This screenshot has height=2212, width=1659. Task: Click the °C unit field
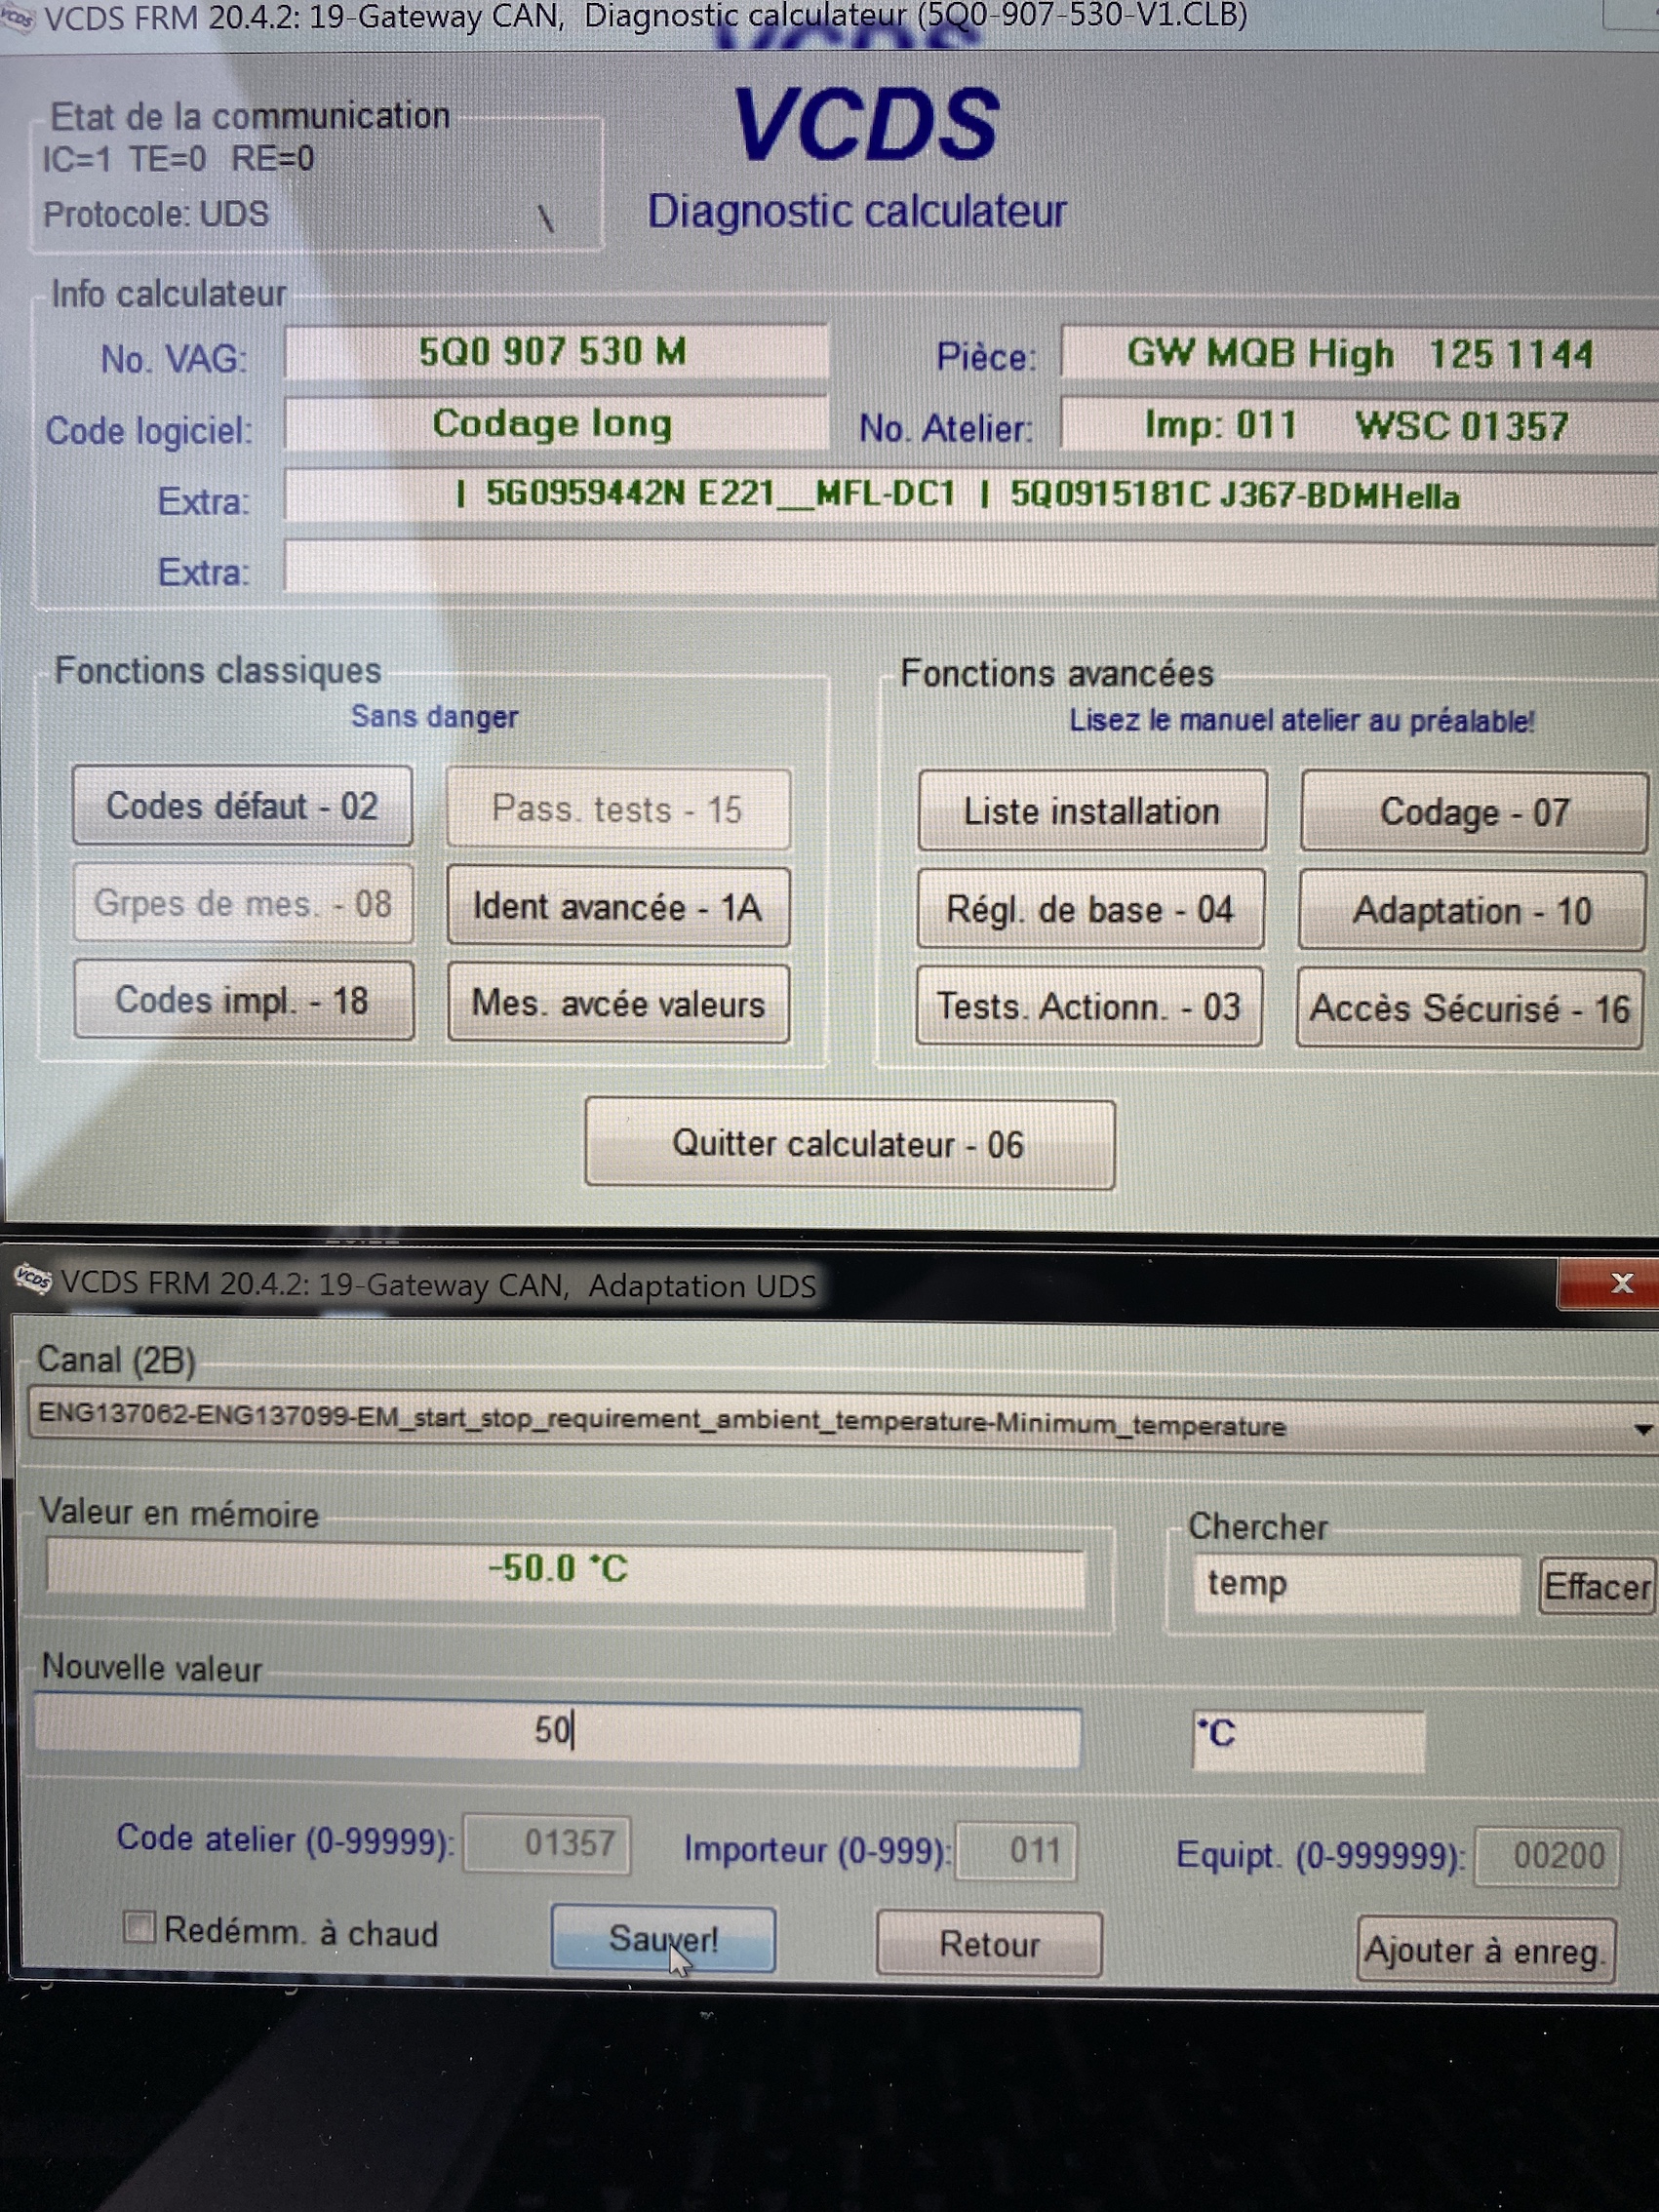click(x=1308, y=1740)
